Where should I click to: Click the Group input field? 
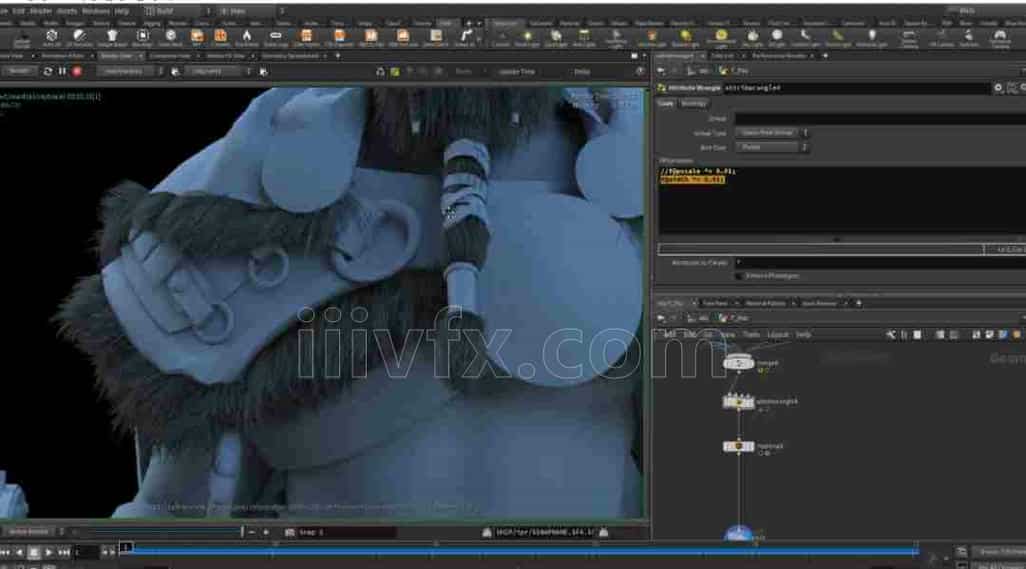880,118
